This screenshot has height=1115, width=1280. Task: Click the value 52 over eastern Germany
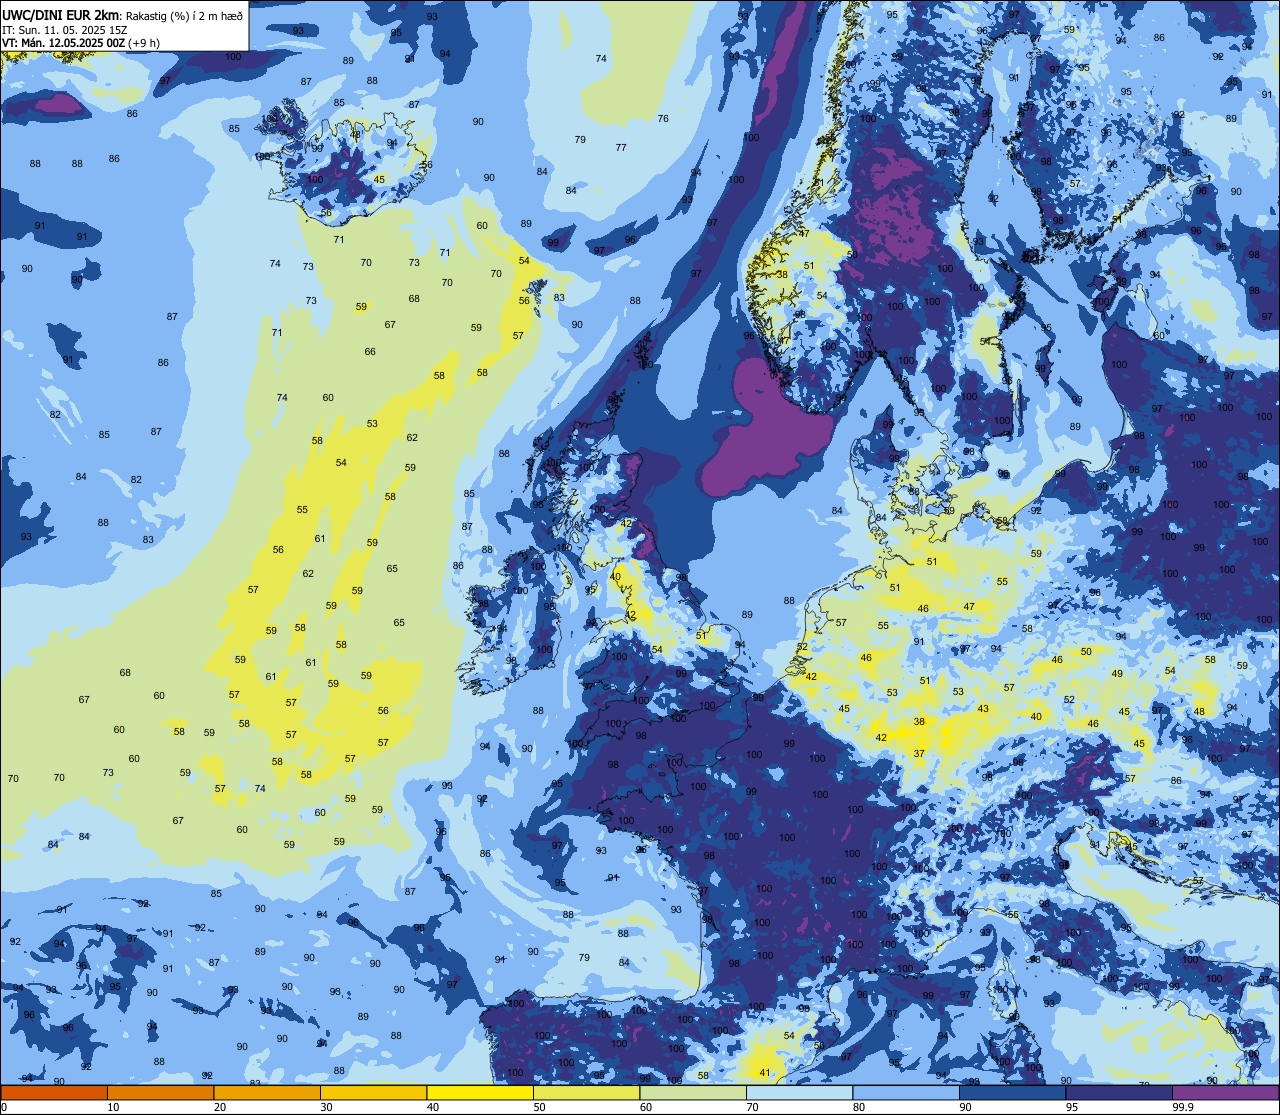(1069, 700)
